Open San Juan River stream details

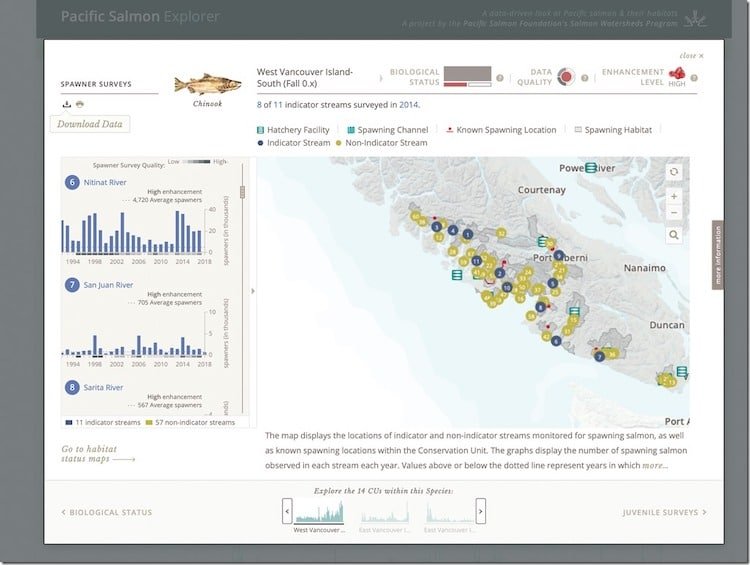point(108,285)
